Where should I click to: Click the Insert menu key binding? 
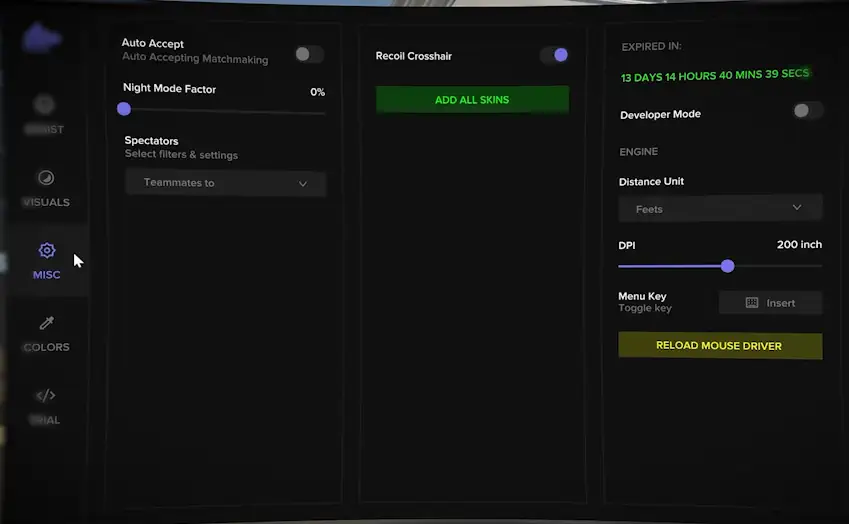point(770,303)
